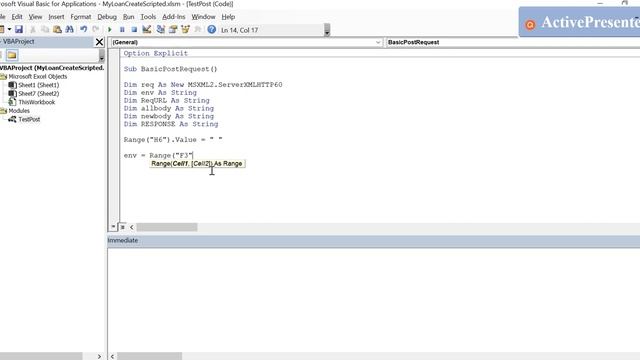The image size is (640, 360).
Task: Pause execution with the Break icon
Action: (122, 29)
